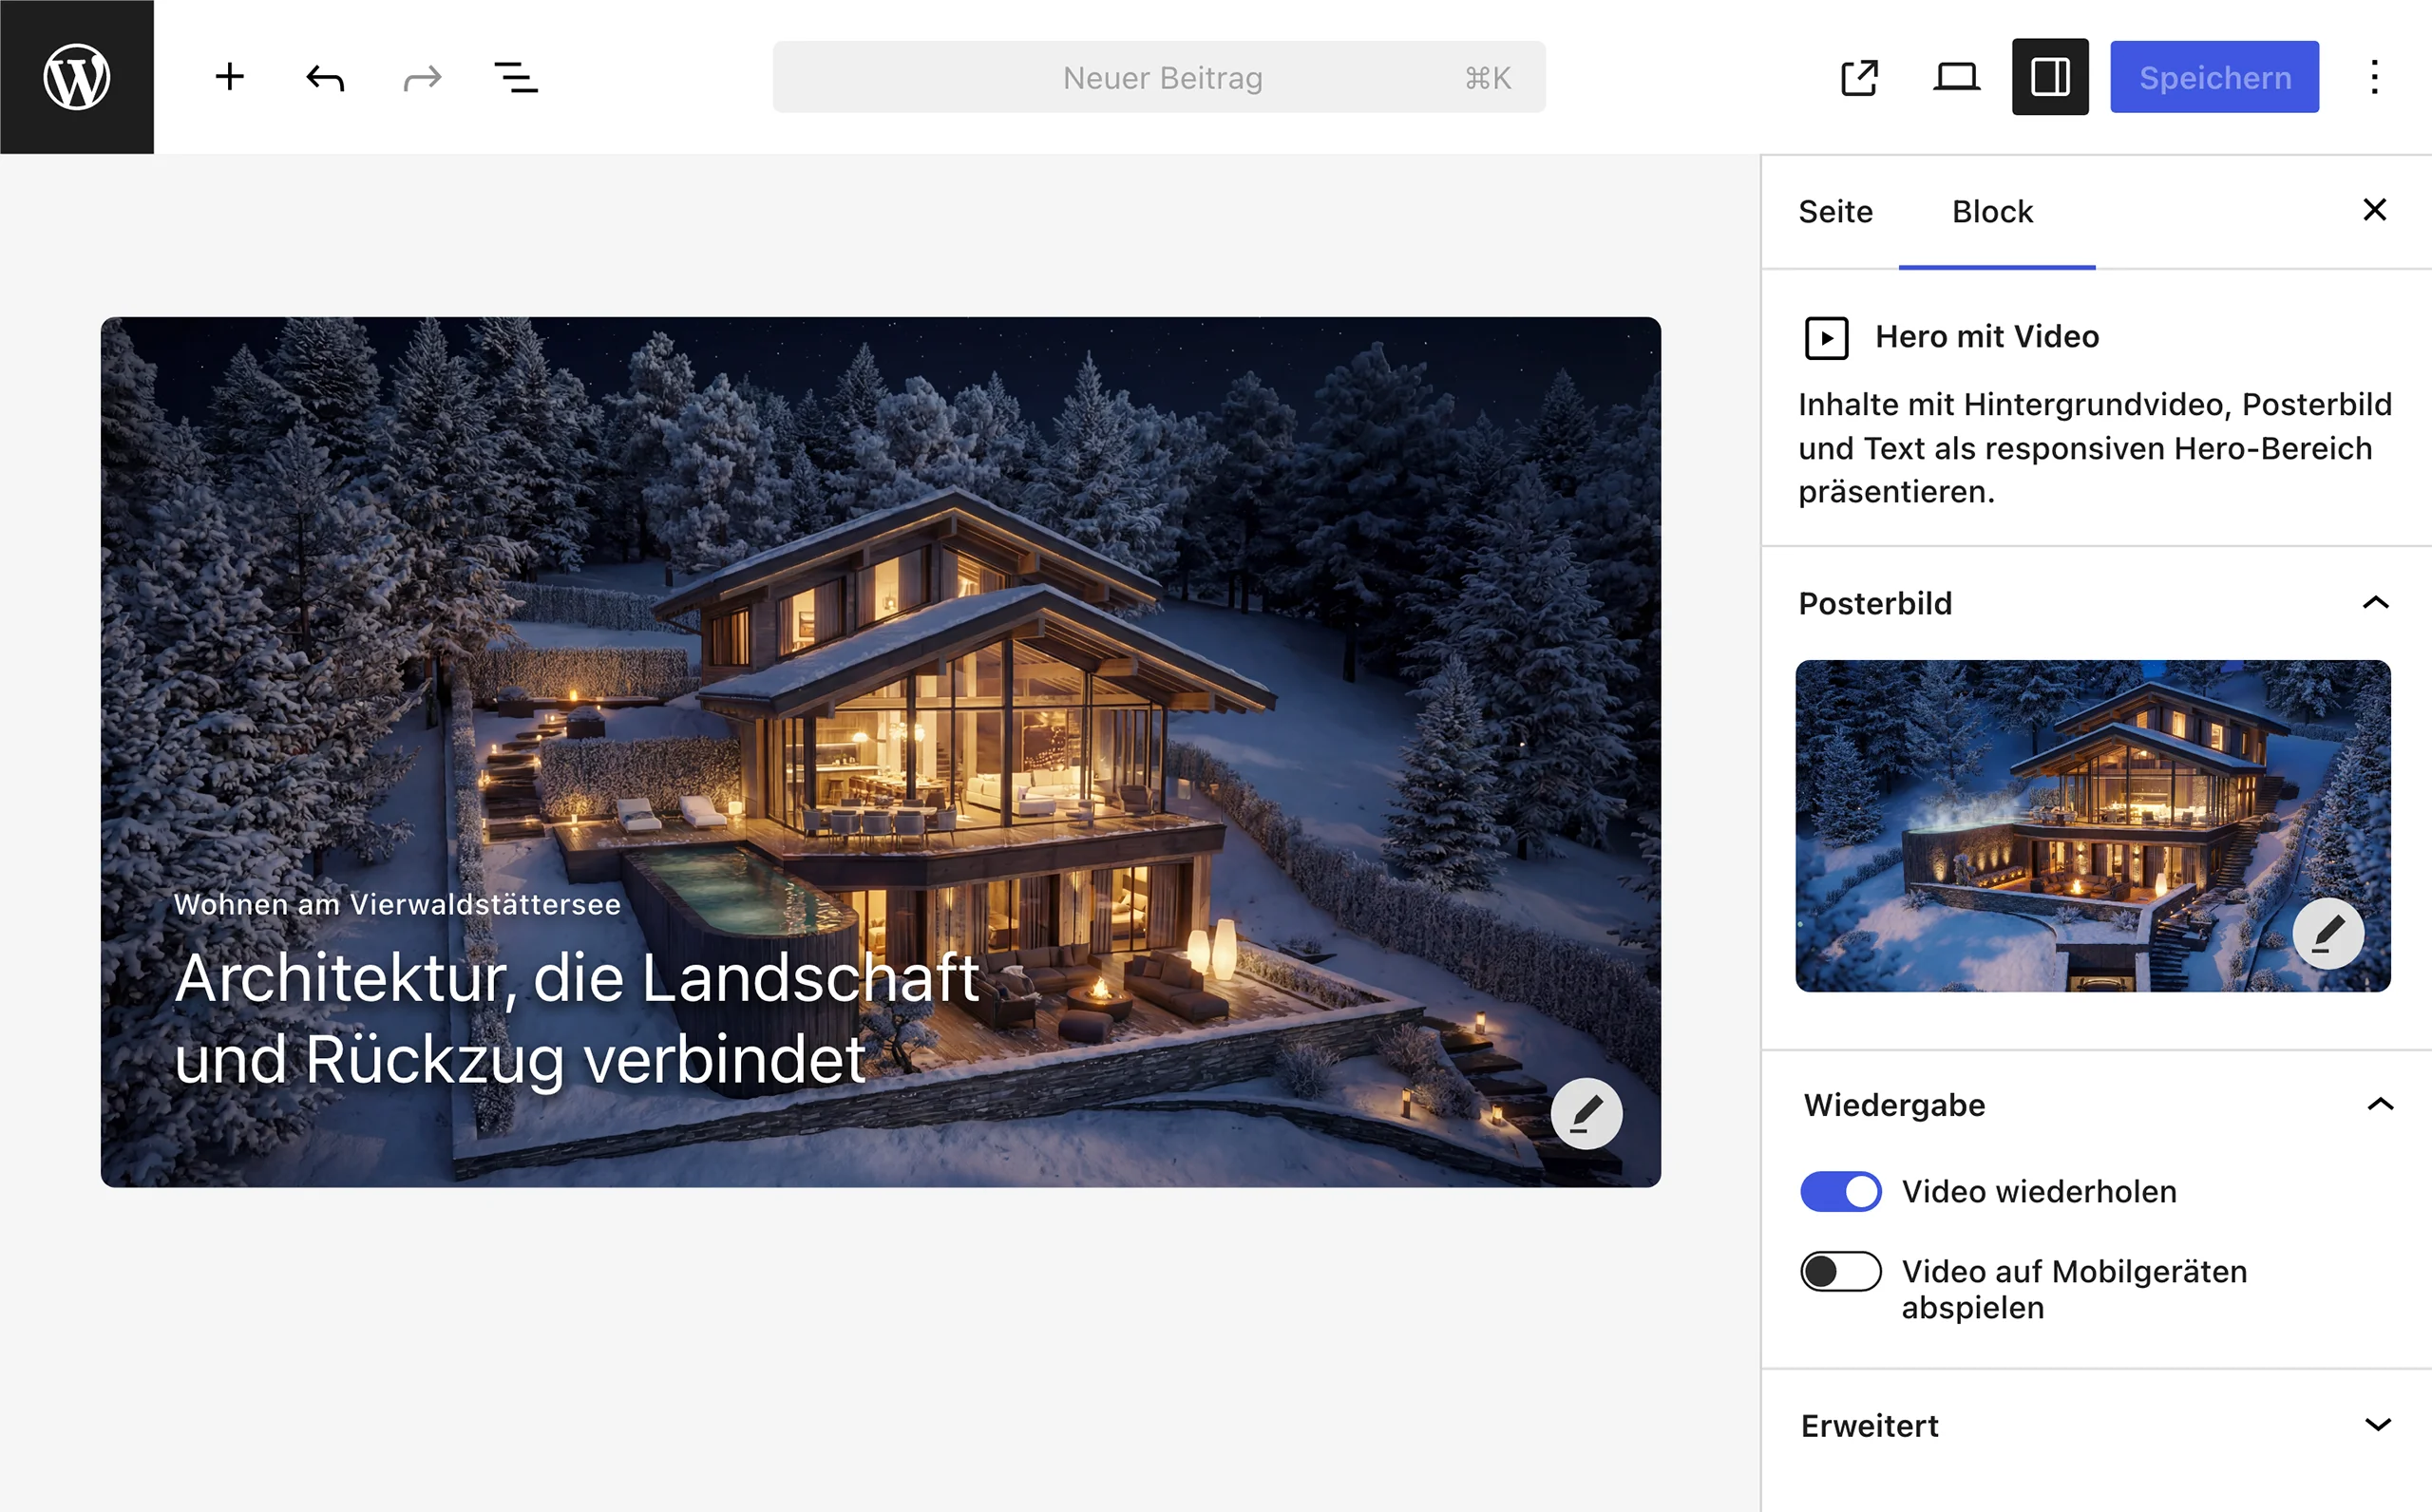Viewport: 2432px width, 1512px height.
Task: Open the block inserter plus icon
Action: point(230,77)
